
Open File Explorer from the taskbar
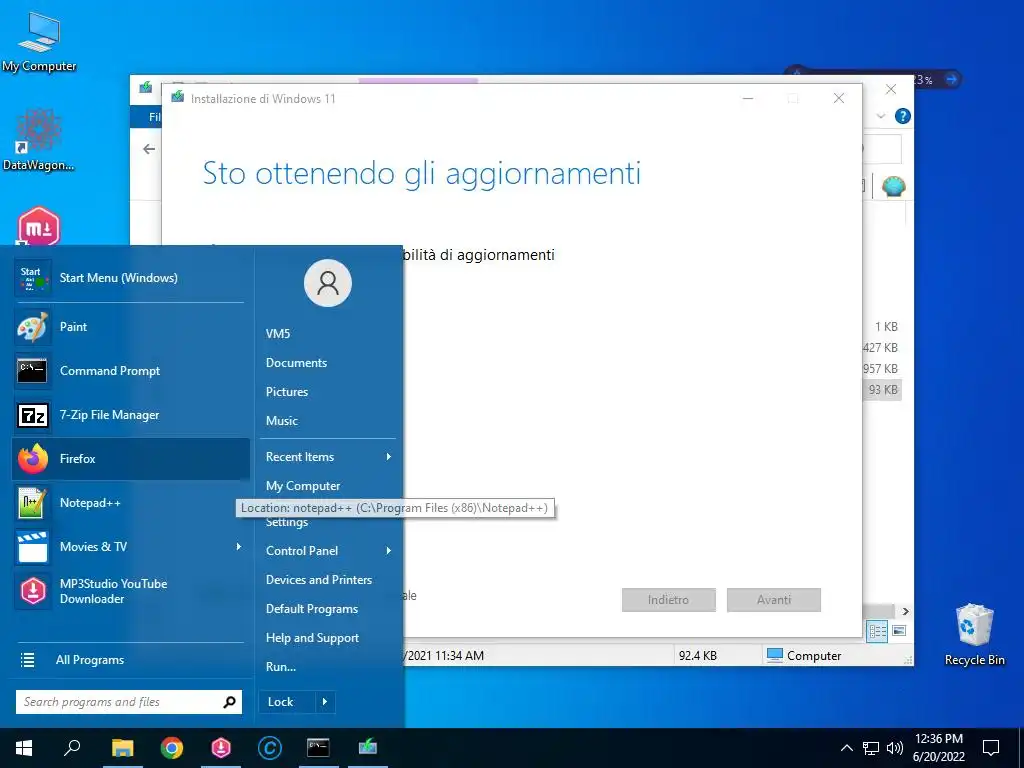122,748
